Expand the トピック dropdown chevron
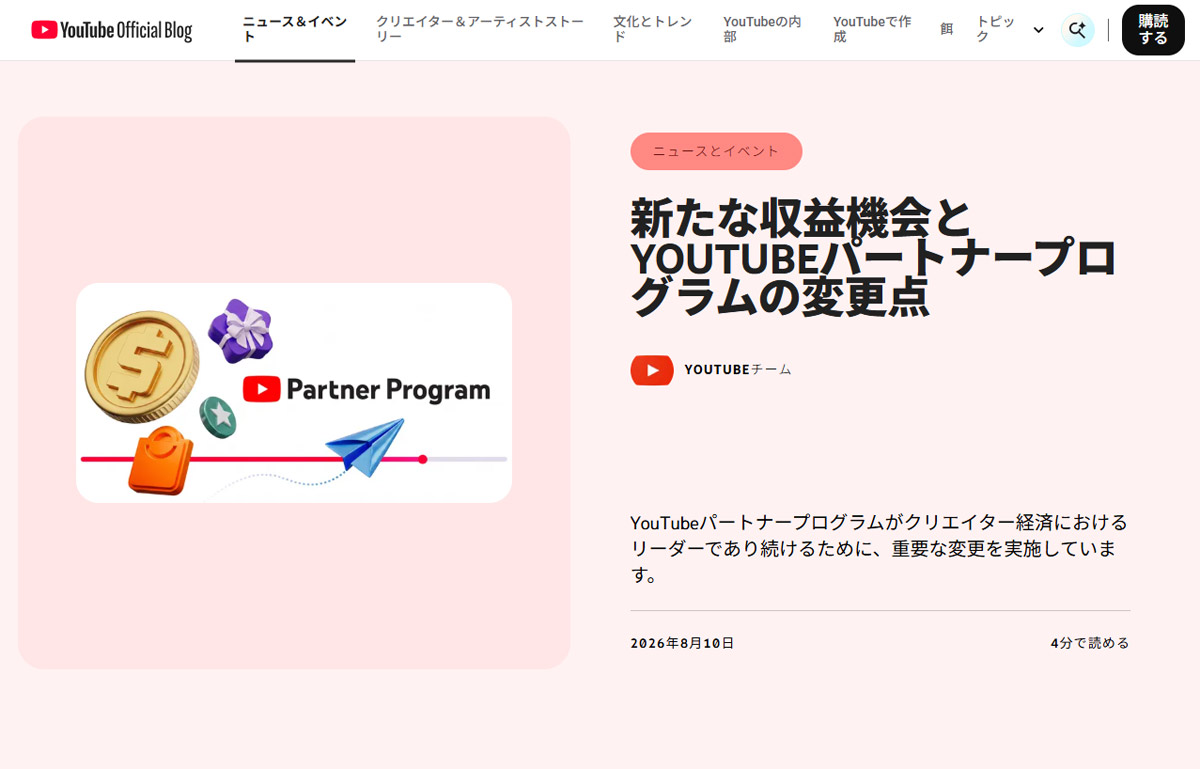1200x769 pixels. pos(1038,30)
